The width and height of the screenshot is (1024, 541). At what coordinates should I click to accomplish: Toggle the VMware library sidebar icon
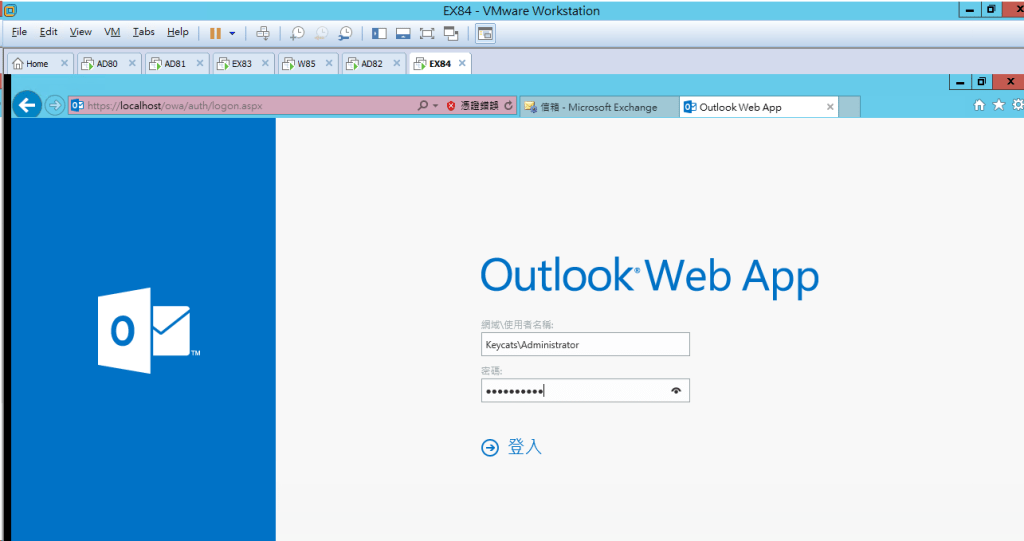point(379,33)
